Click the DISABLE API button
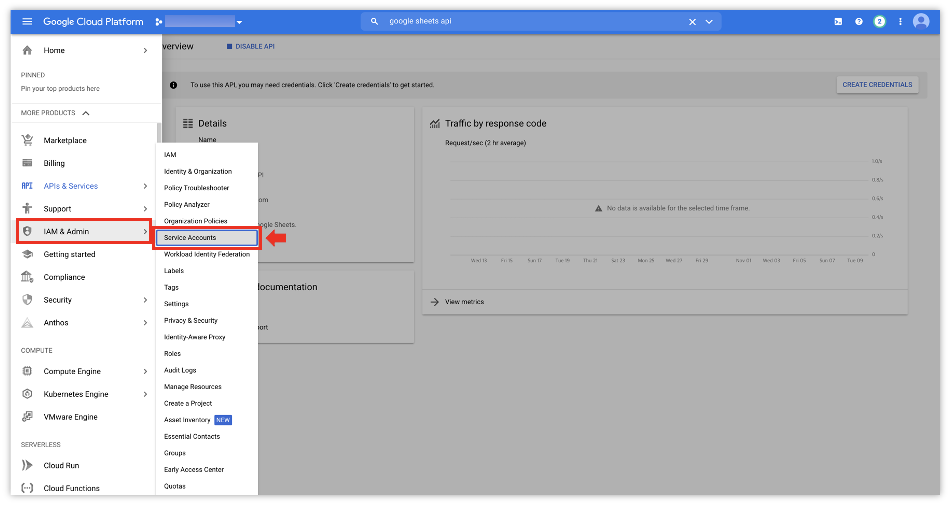The height and width of the screenshot is (505, 950). 251,47
